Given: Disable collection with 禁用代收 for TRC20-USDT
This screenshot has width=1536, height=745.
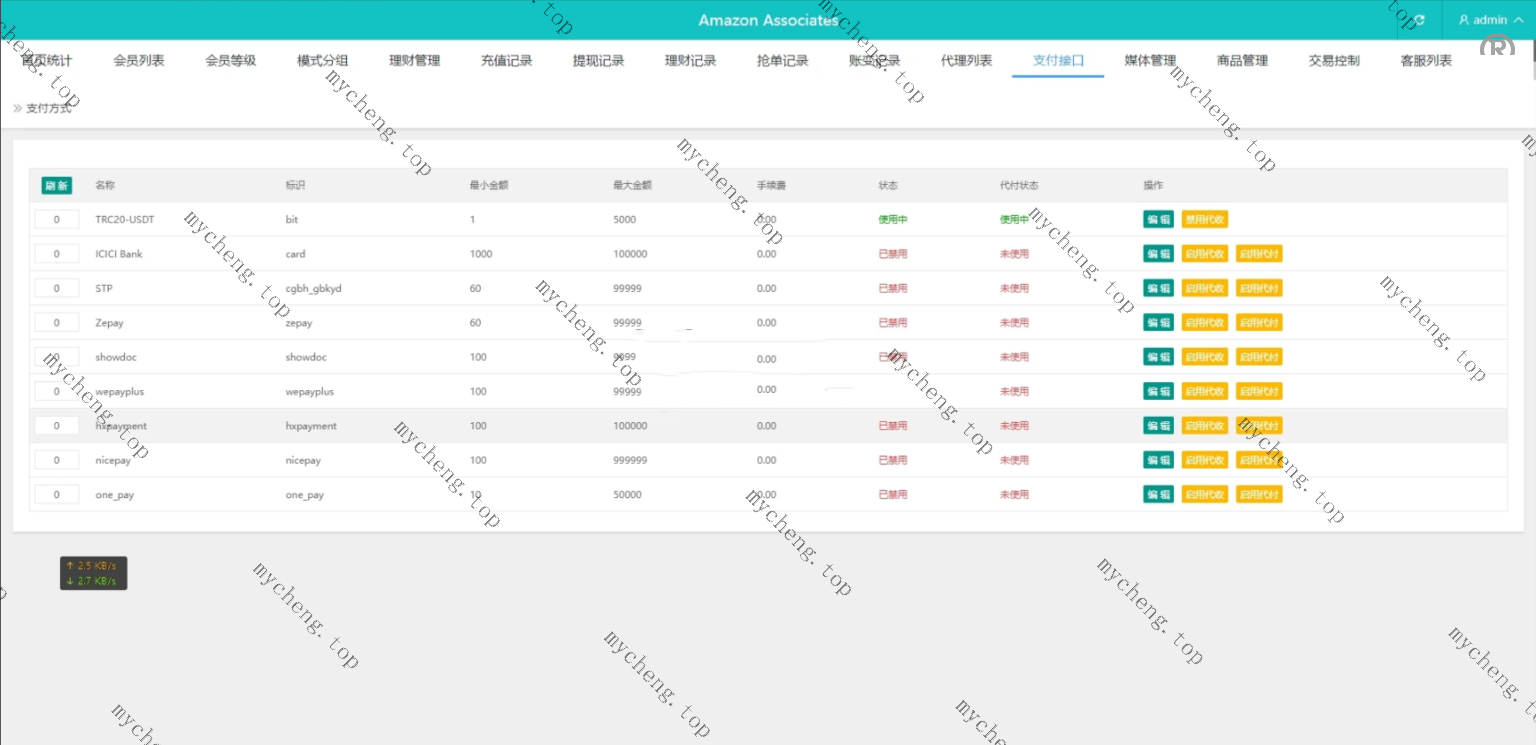Looking at the screenshot, I should [1204, 220].
